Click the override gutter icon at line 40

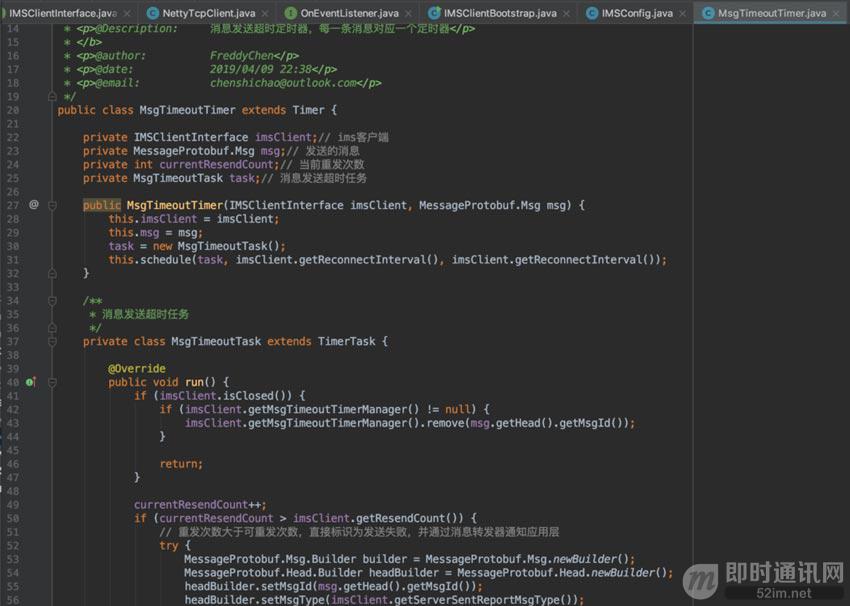click(31, 382)
